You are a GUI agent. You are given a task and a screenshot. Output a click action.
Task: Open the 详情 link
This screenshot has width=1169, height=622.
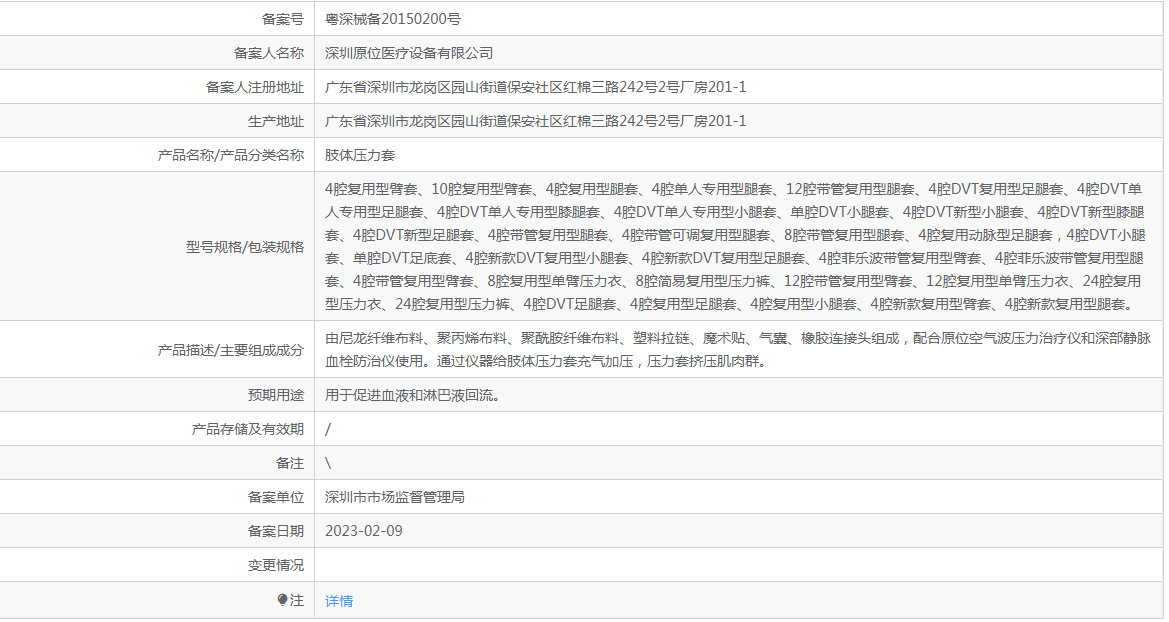pos(339,601)
